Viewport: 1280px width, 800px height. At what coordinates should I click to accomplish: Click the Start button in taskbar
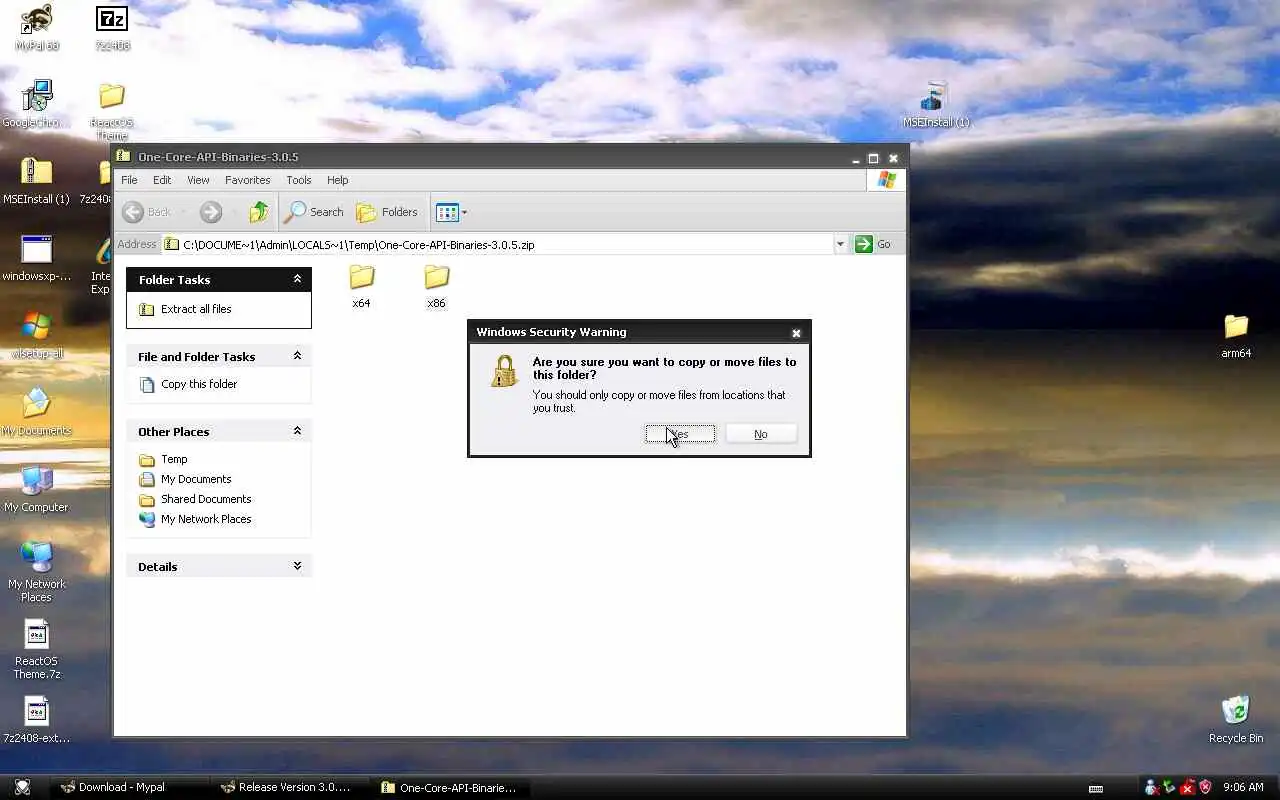tap(22, 787)
